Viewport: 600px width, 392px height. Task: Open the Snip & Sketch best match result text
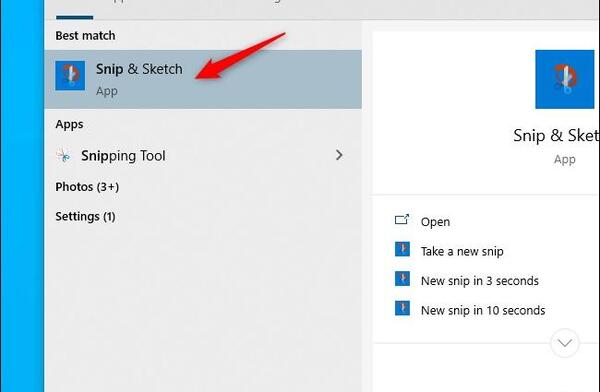(x=139, y=69)
